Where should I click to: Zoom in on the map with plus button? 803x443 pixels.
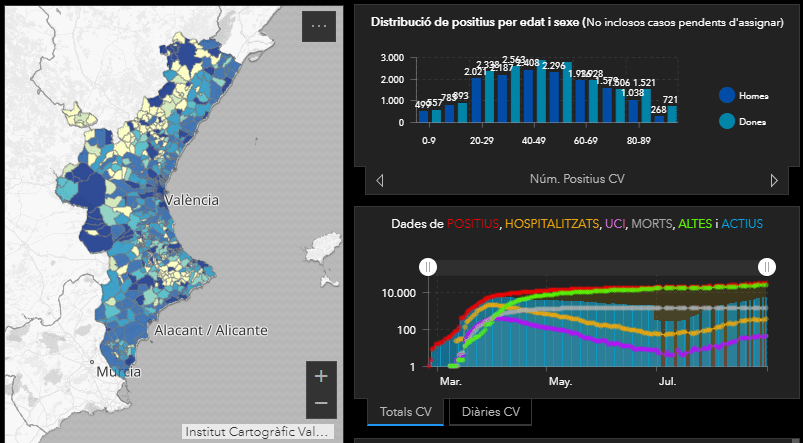click(320, 377)
